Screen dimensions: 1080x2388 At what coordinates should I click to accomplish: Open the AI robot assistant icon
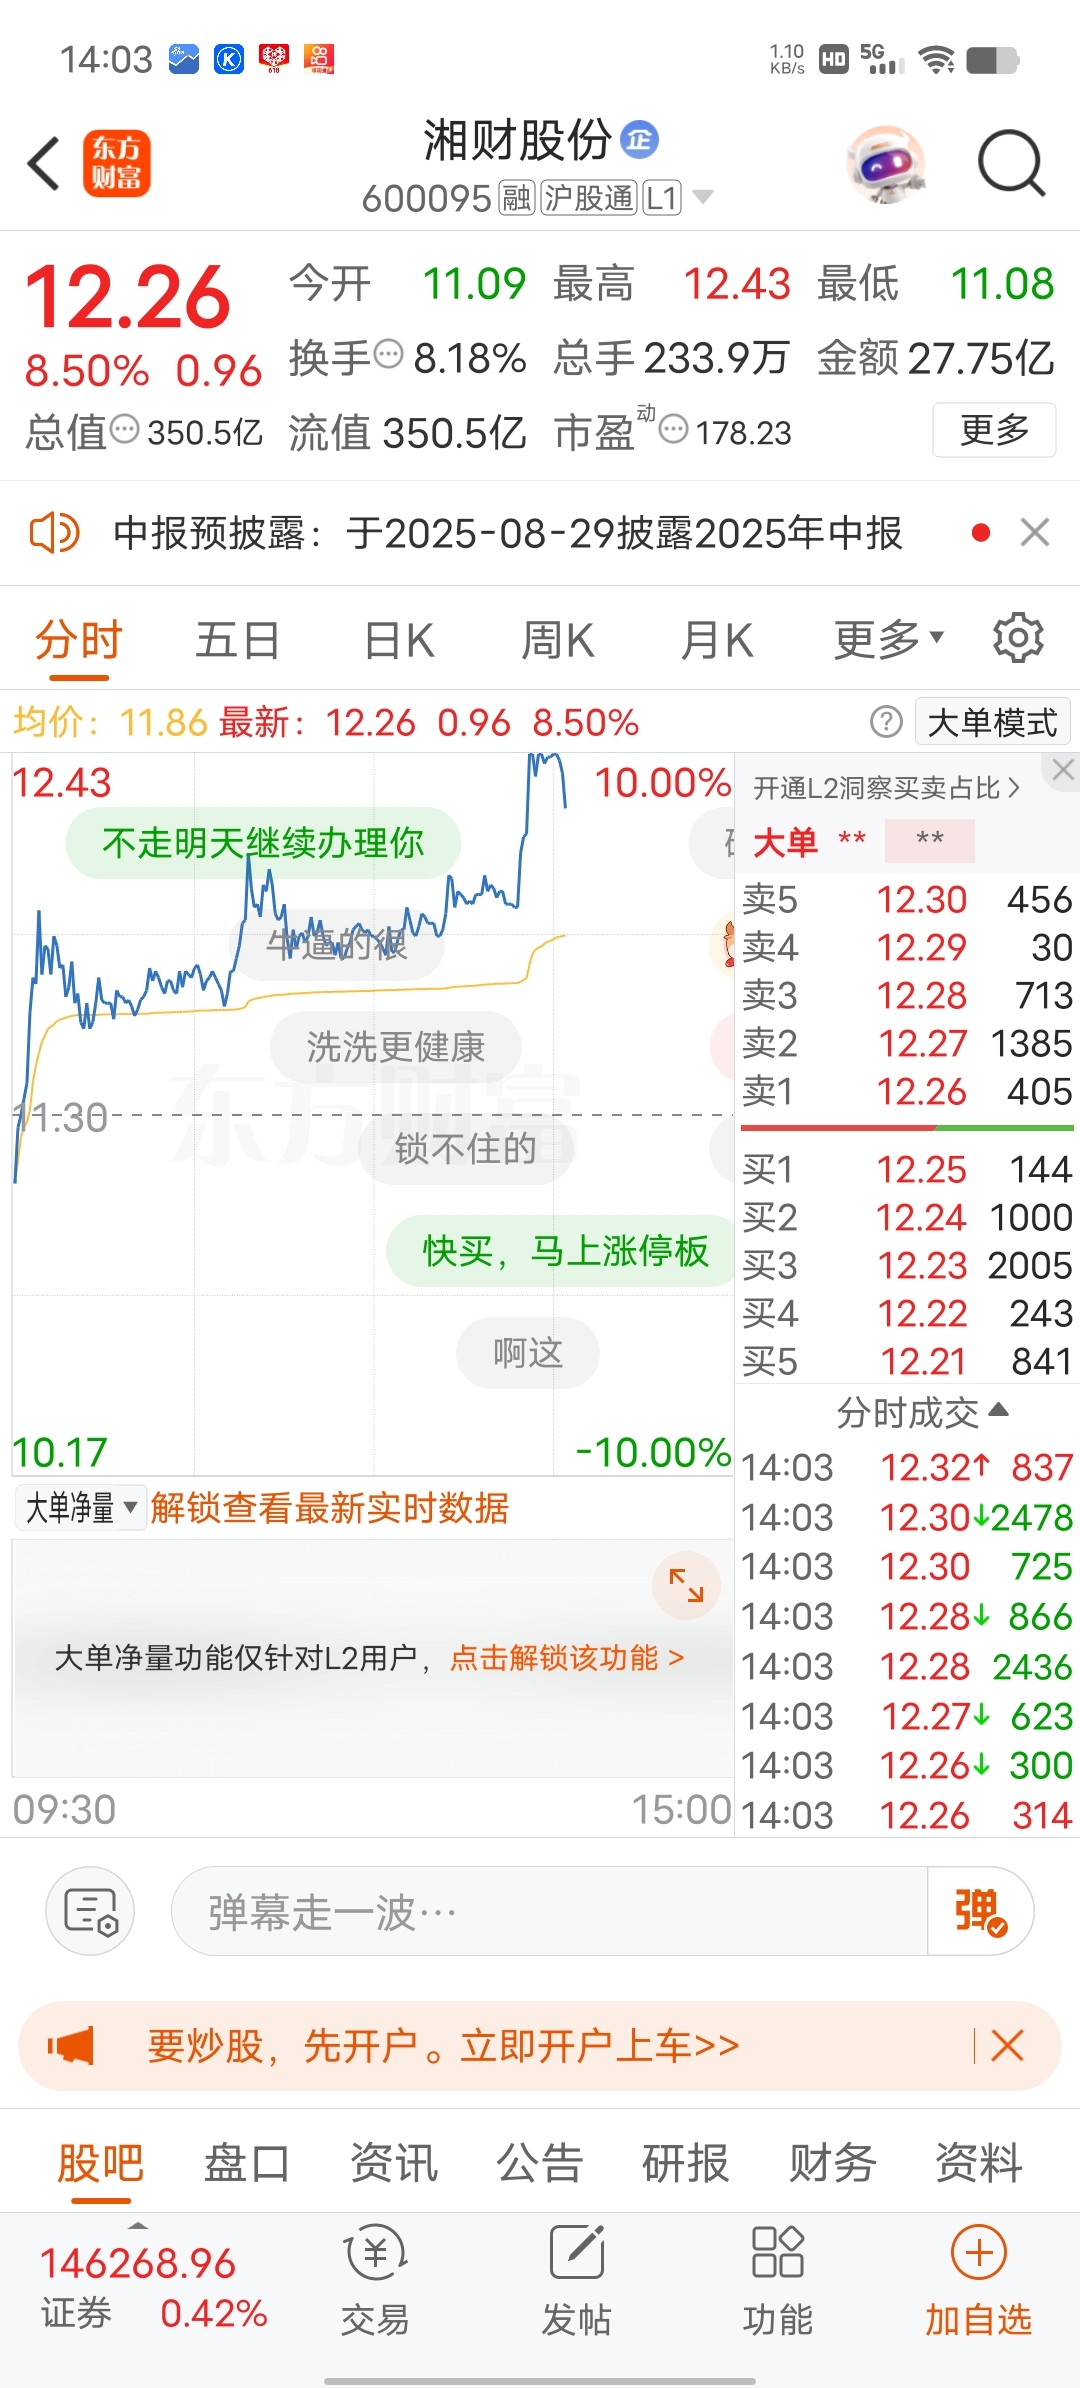[886, 164]
